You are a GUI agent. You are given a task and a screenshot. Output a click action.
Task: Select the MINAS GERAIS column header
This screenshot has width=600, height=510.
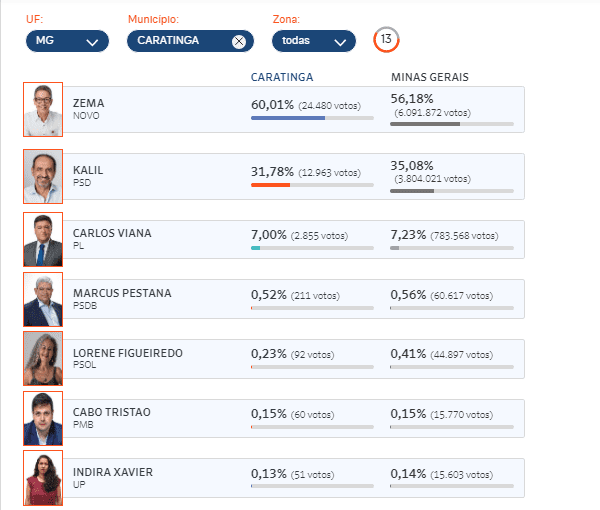click(x=429, y=77)
